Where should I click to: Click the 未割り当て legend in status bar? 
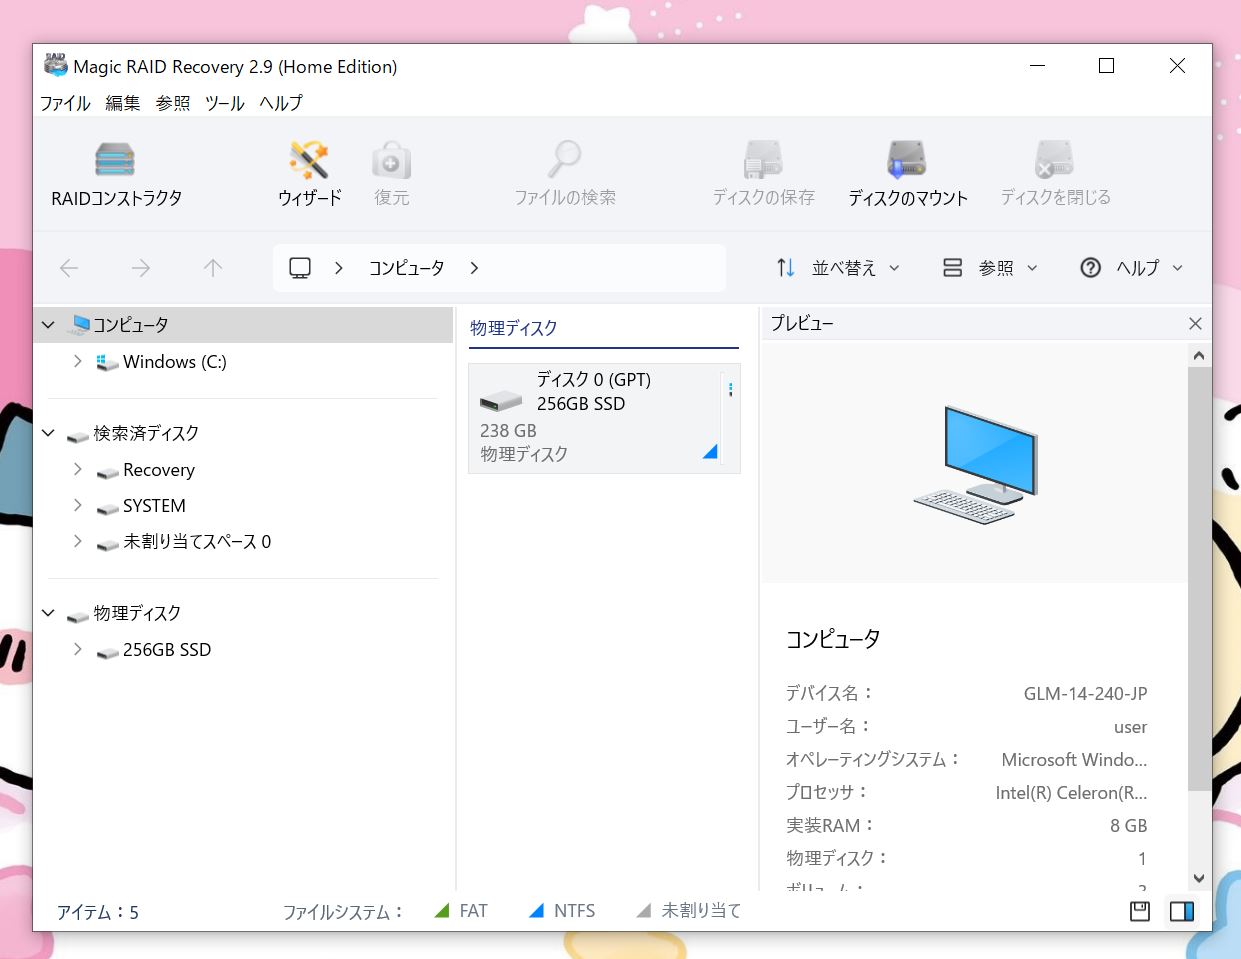pyautogui.click(x=689, y=911)
